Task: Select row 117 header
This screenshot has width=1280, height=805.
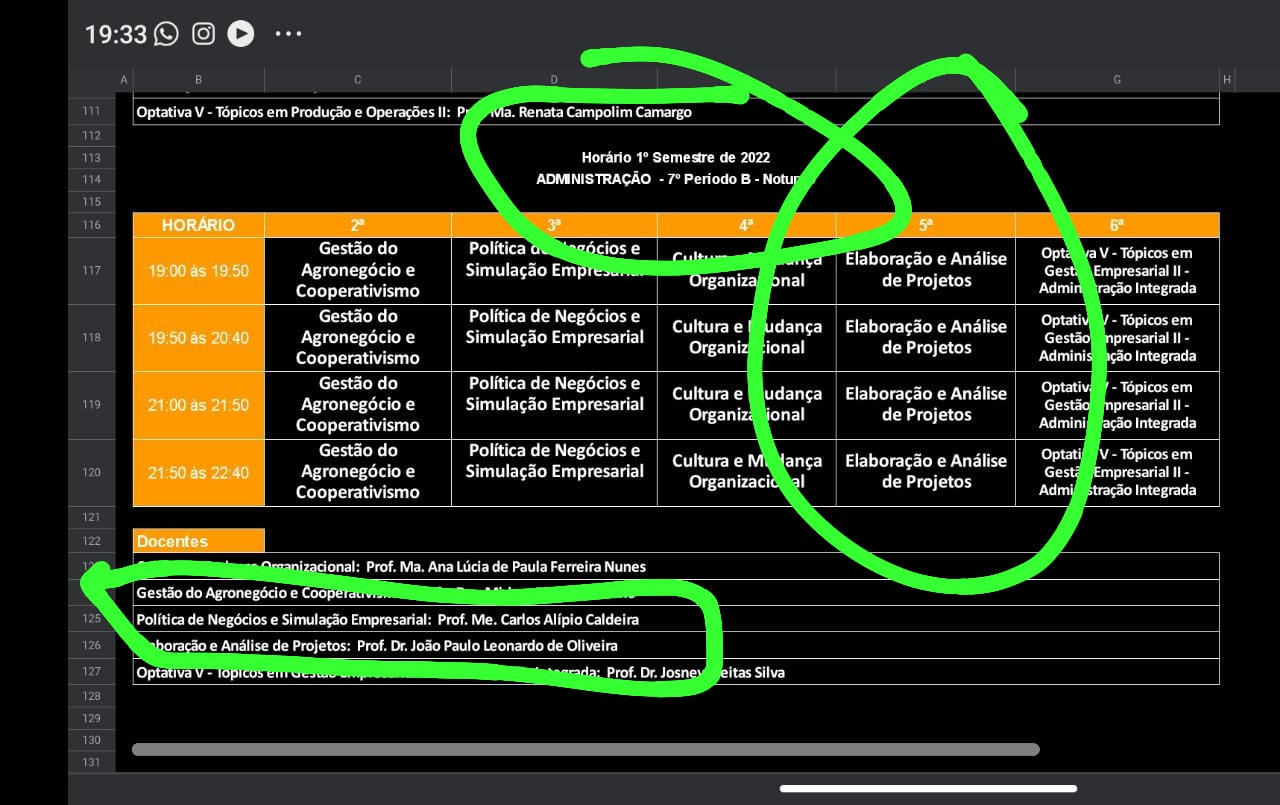Action: [91, 270]
